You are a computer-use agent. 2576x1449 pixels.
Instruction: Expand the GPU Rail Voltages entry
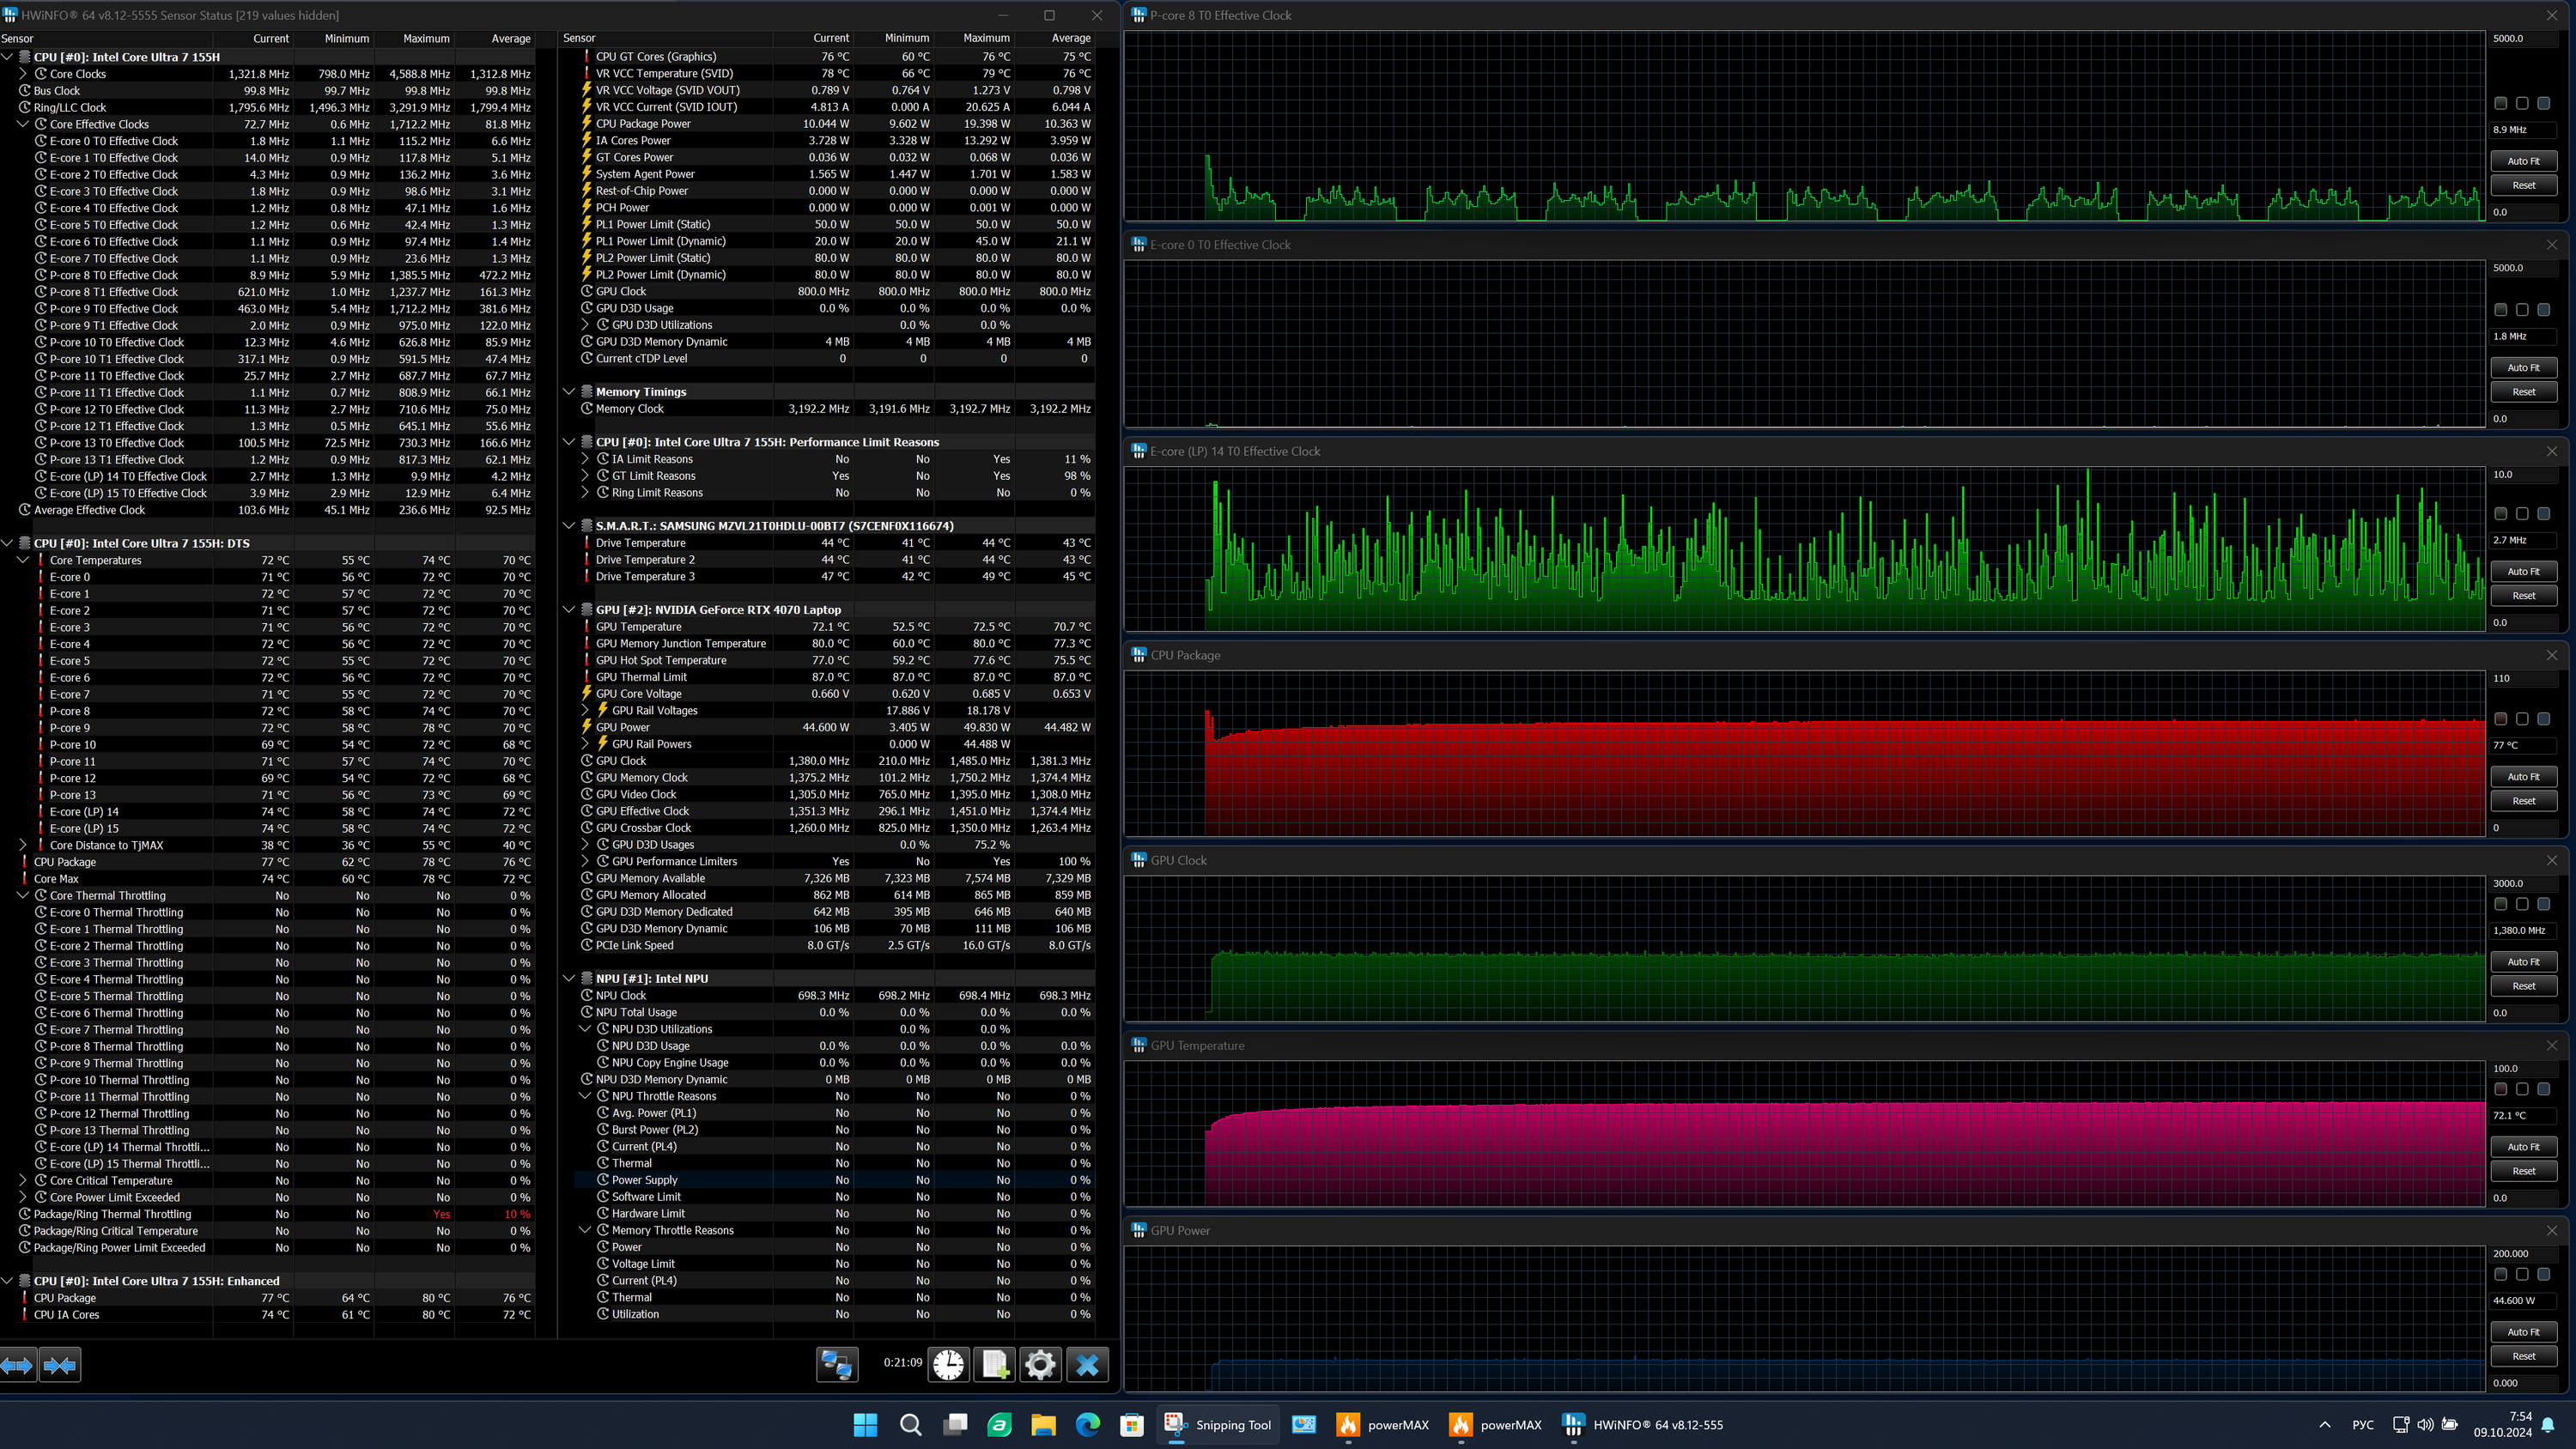[x=585, y=710]
